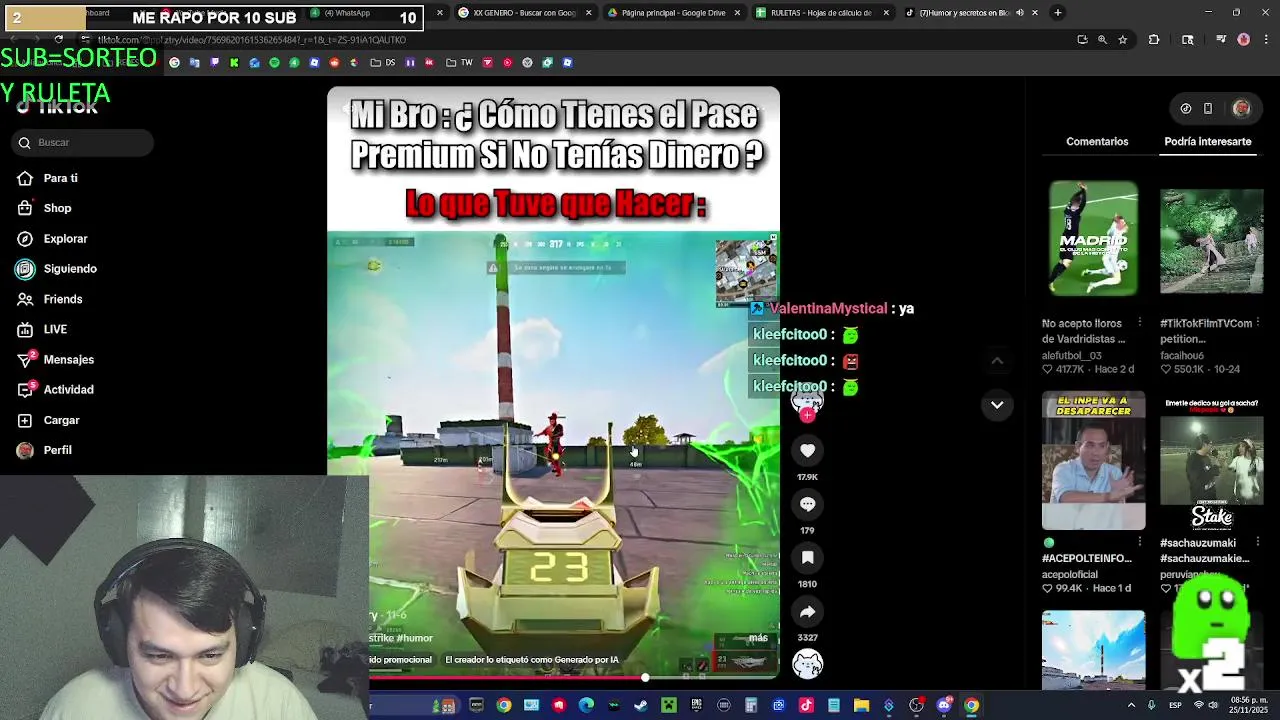Click the phone app icon near the avatar
This screenshot has width=1280, height=720.
(1208, 108)
